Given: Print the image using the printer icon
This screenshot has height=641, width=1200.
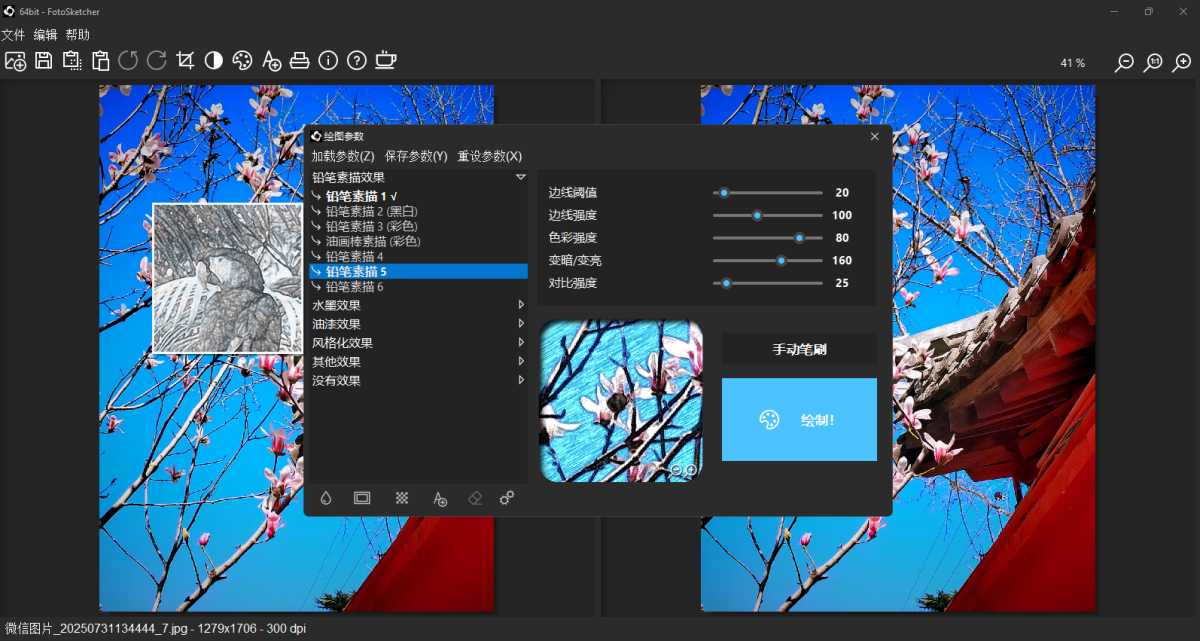Looking at the screenshot, I should 299,61.
